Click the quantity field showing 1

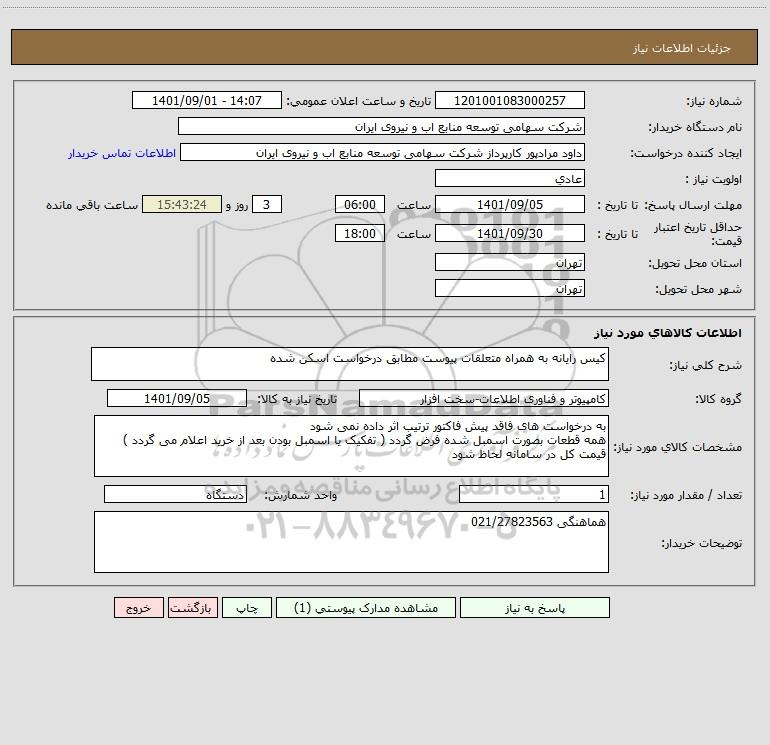534,495
